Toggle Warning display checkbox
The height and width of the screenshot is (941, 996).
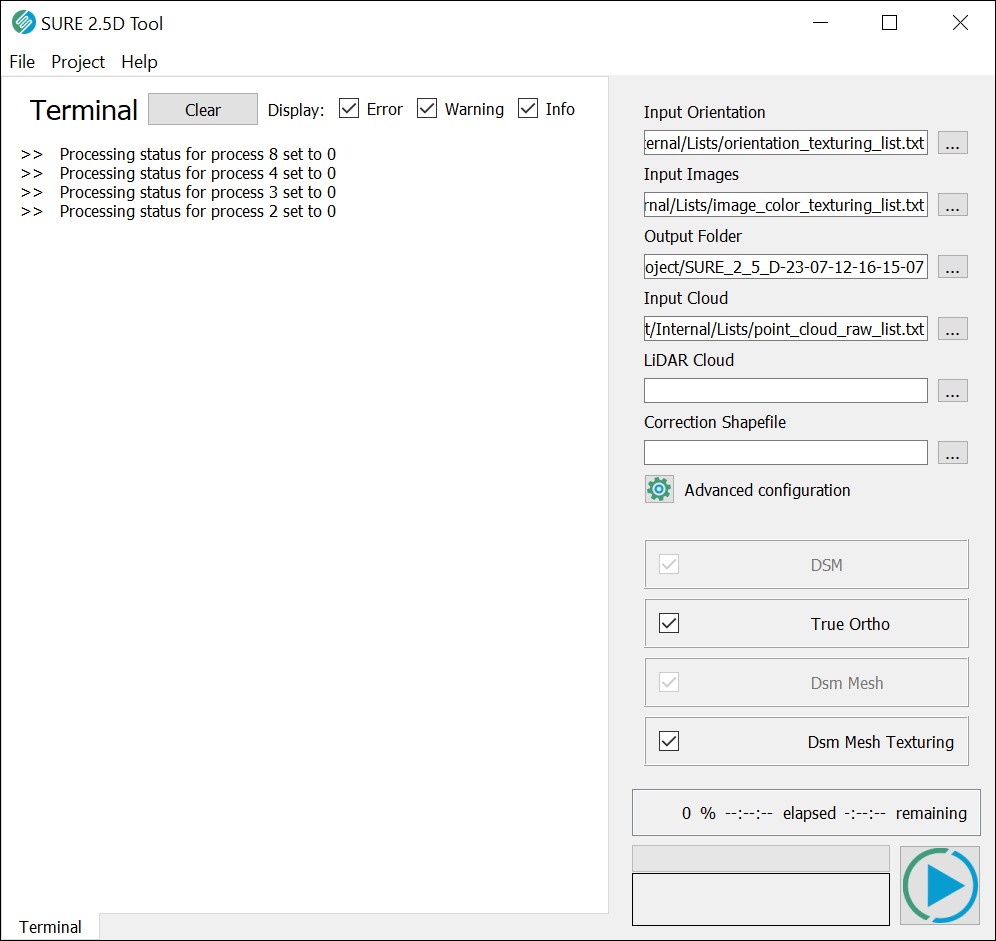click(x=427, y=109)
